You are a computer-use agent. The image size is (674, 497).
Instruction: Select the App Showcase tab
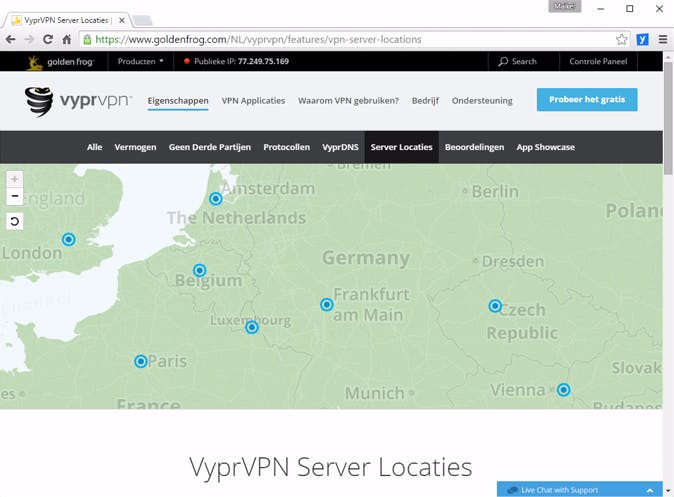[x=545, y=147]
